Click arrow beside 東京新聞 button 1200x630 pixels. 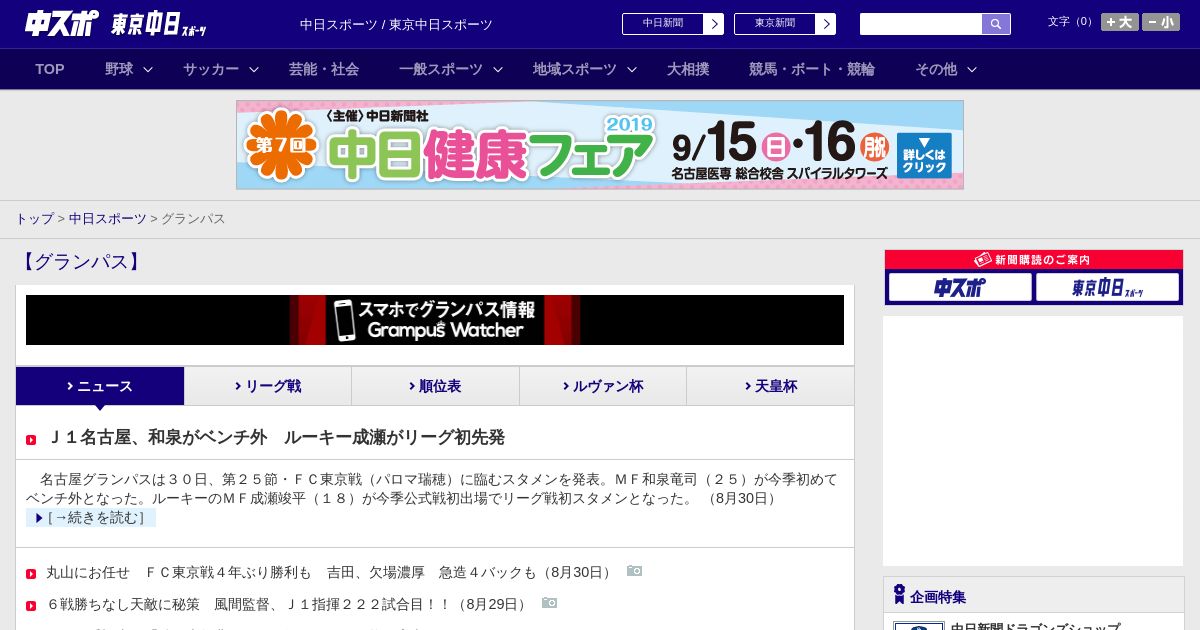point(826,24)
